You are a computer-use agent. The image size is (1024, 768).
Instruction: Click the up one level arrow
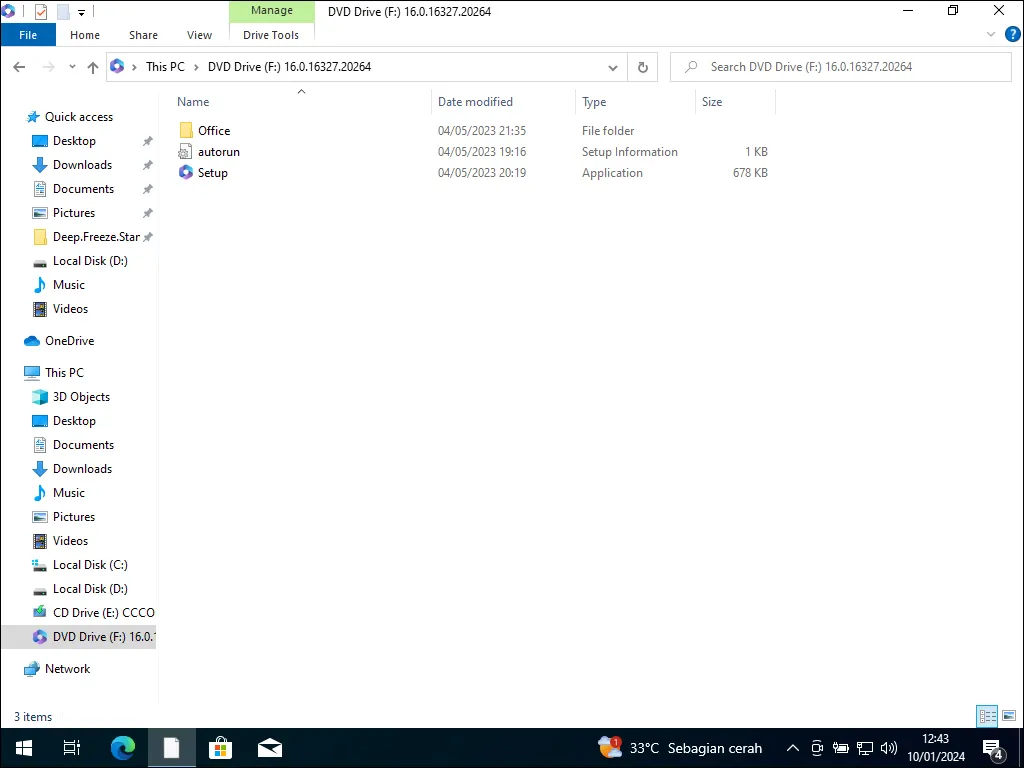click(93, 67)
